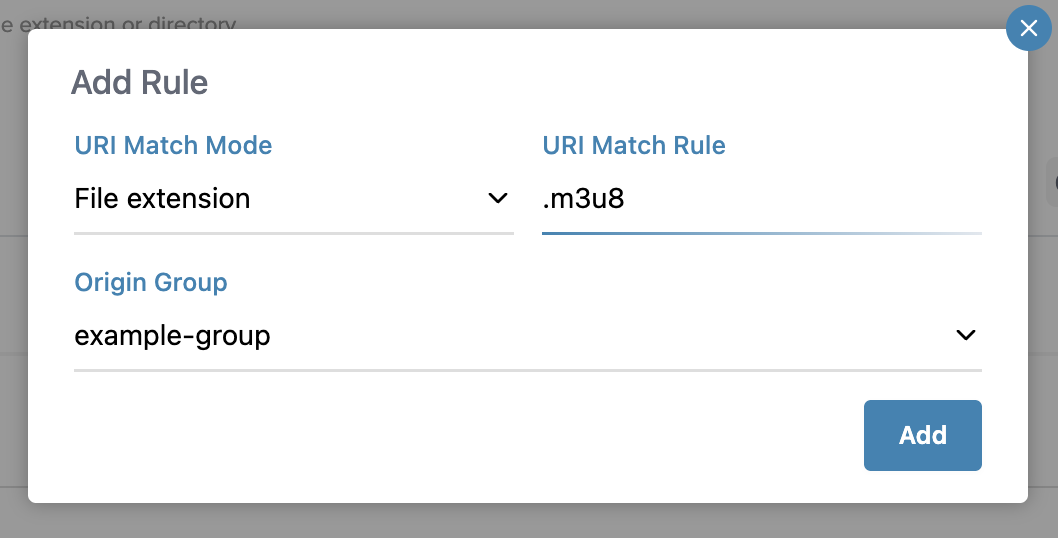Focus the URI Match Rule input field
1058x538 pixels.
[760, 199]
